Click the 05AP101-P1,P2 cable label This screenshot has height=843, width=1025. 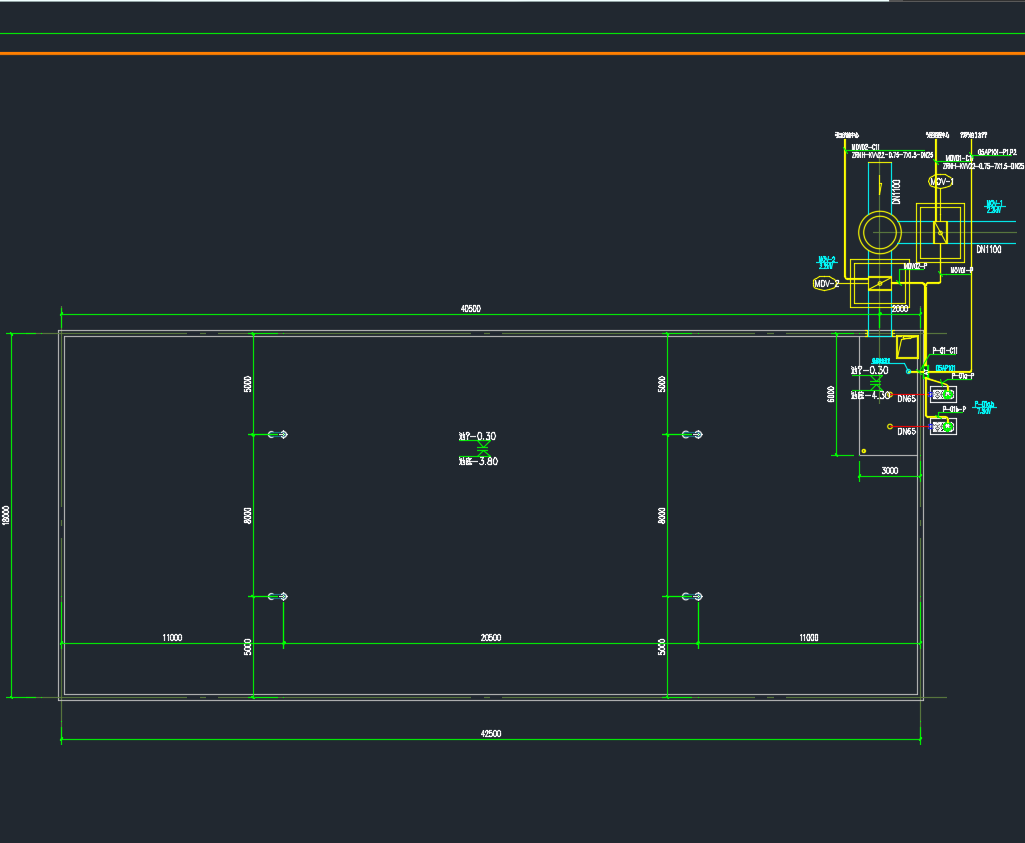[997, 152]
